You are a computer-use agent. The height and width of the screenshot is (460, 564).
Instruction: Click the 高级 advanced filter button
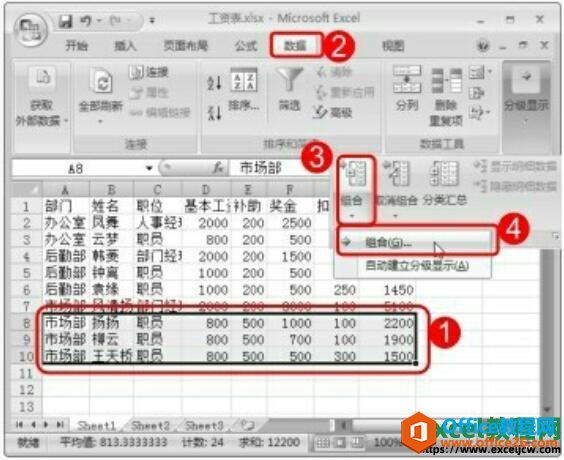(333, 113)
